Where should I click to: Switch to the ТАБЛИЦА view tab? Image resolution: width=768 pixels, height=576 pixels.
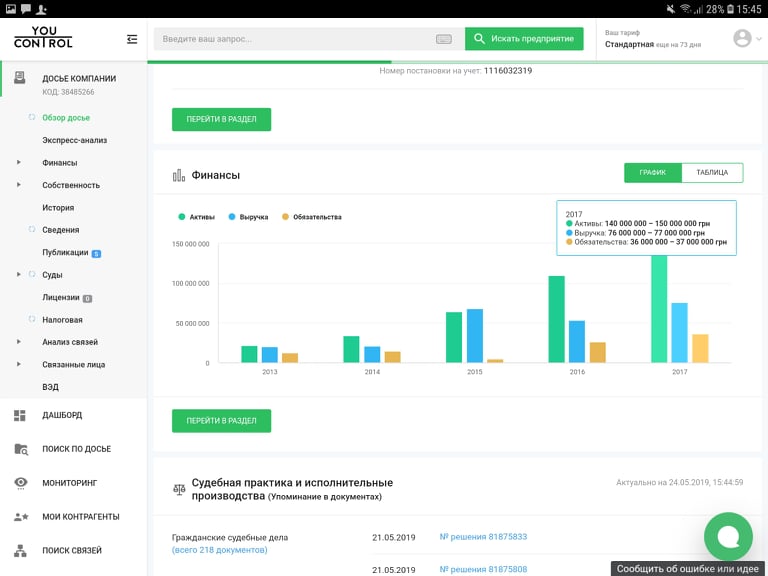(x=712, y=172)
